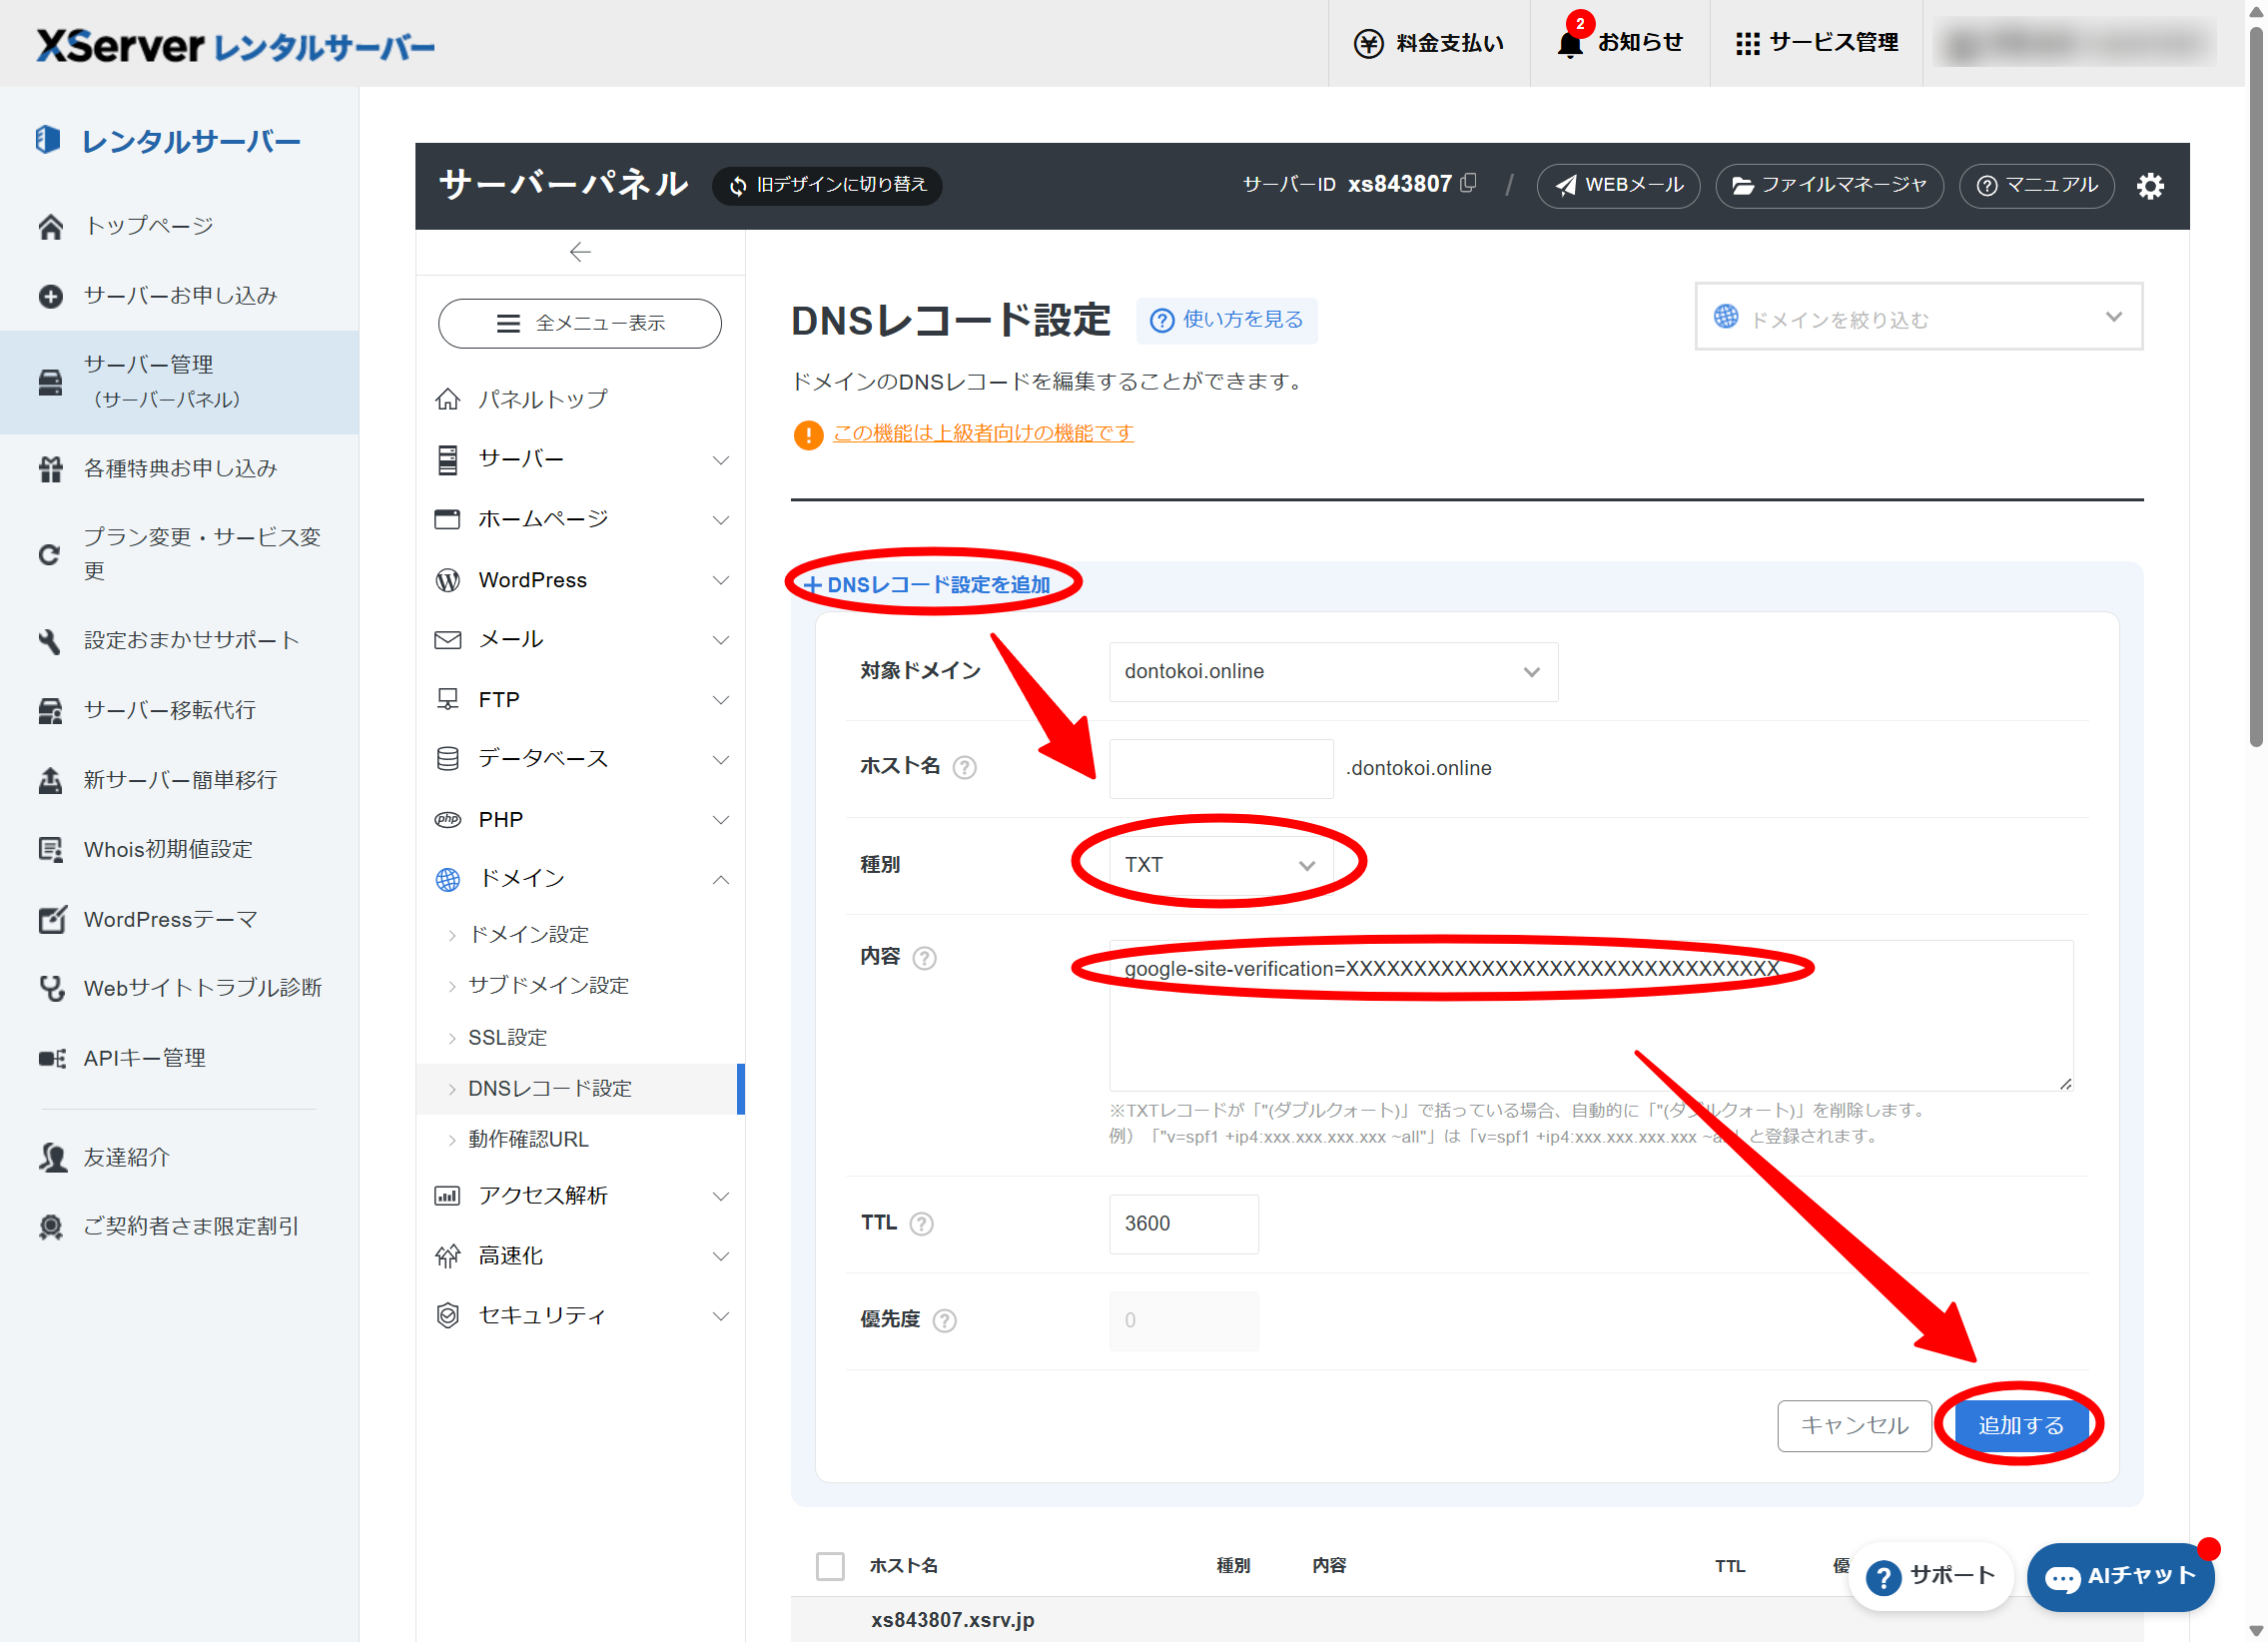Screen dimensions: 2268x1642
Task: Click the 使い方を見る help link
Action: coord(1226,320)
